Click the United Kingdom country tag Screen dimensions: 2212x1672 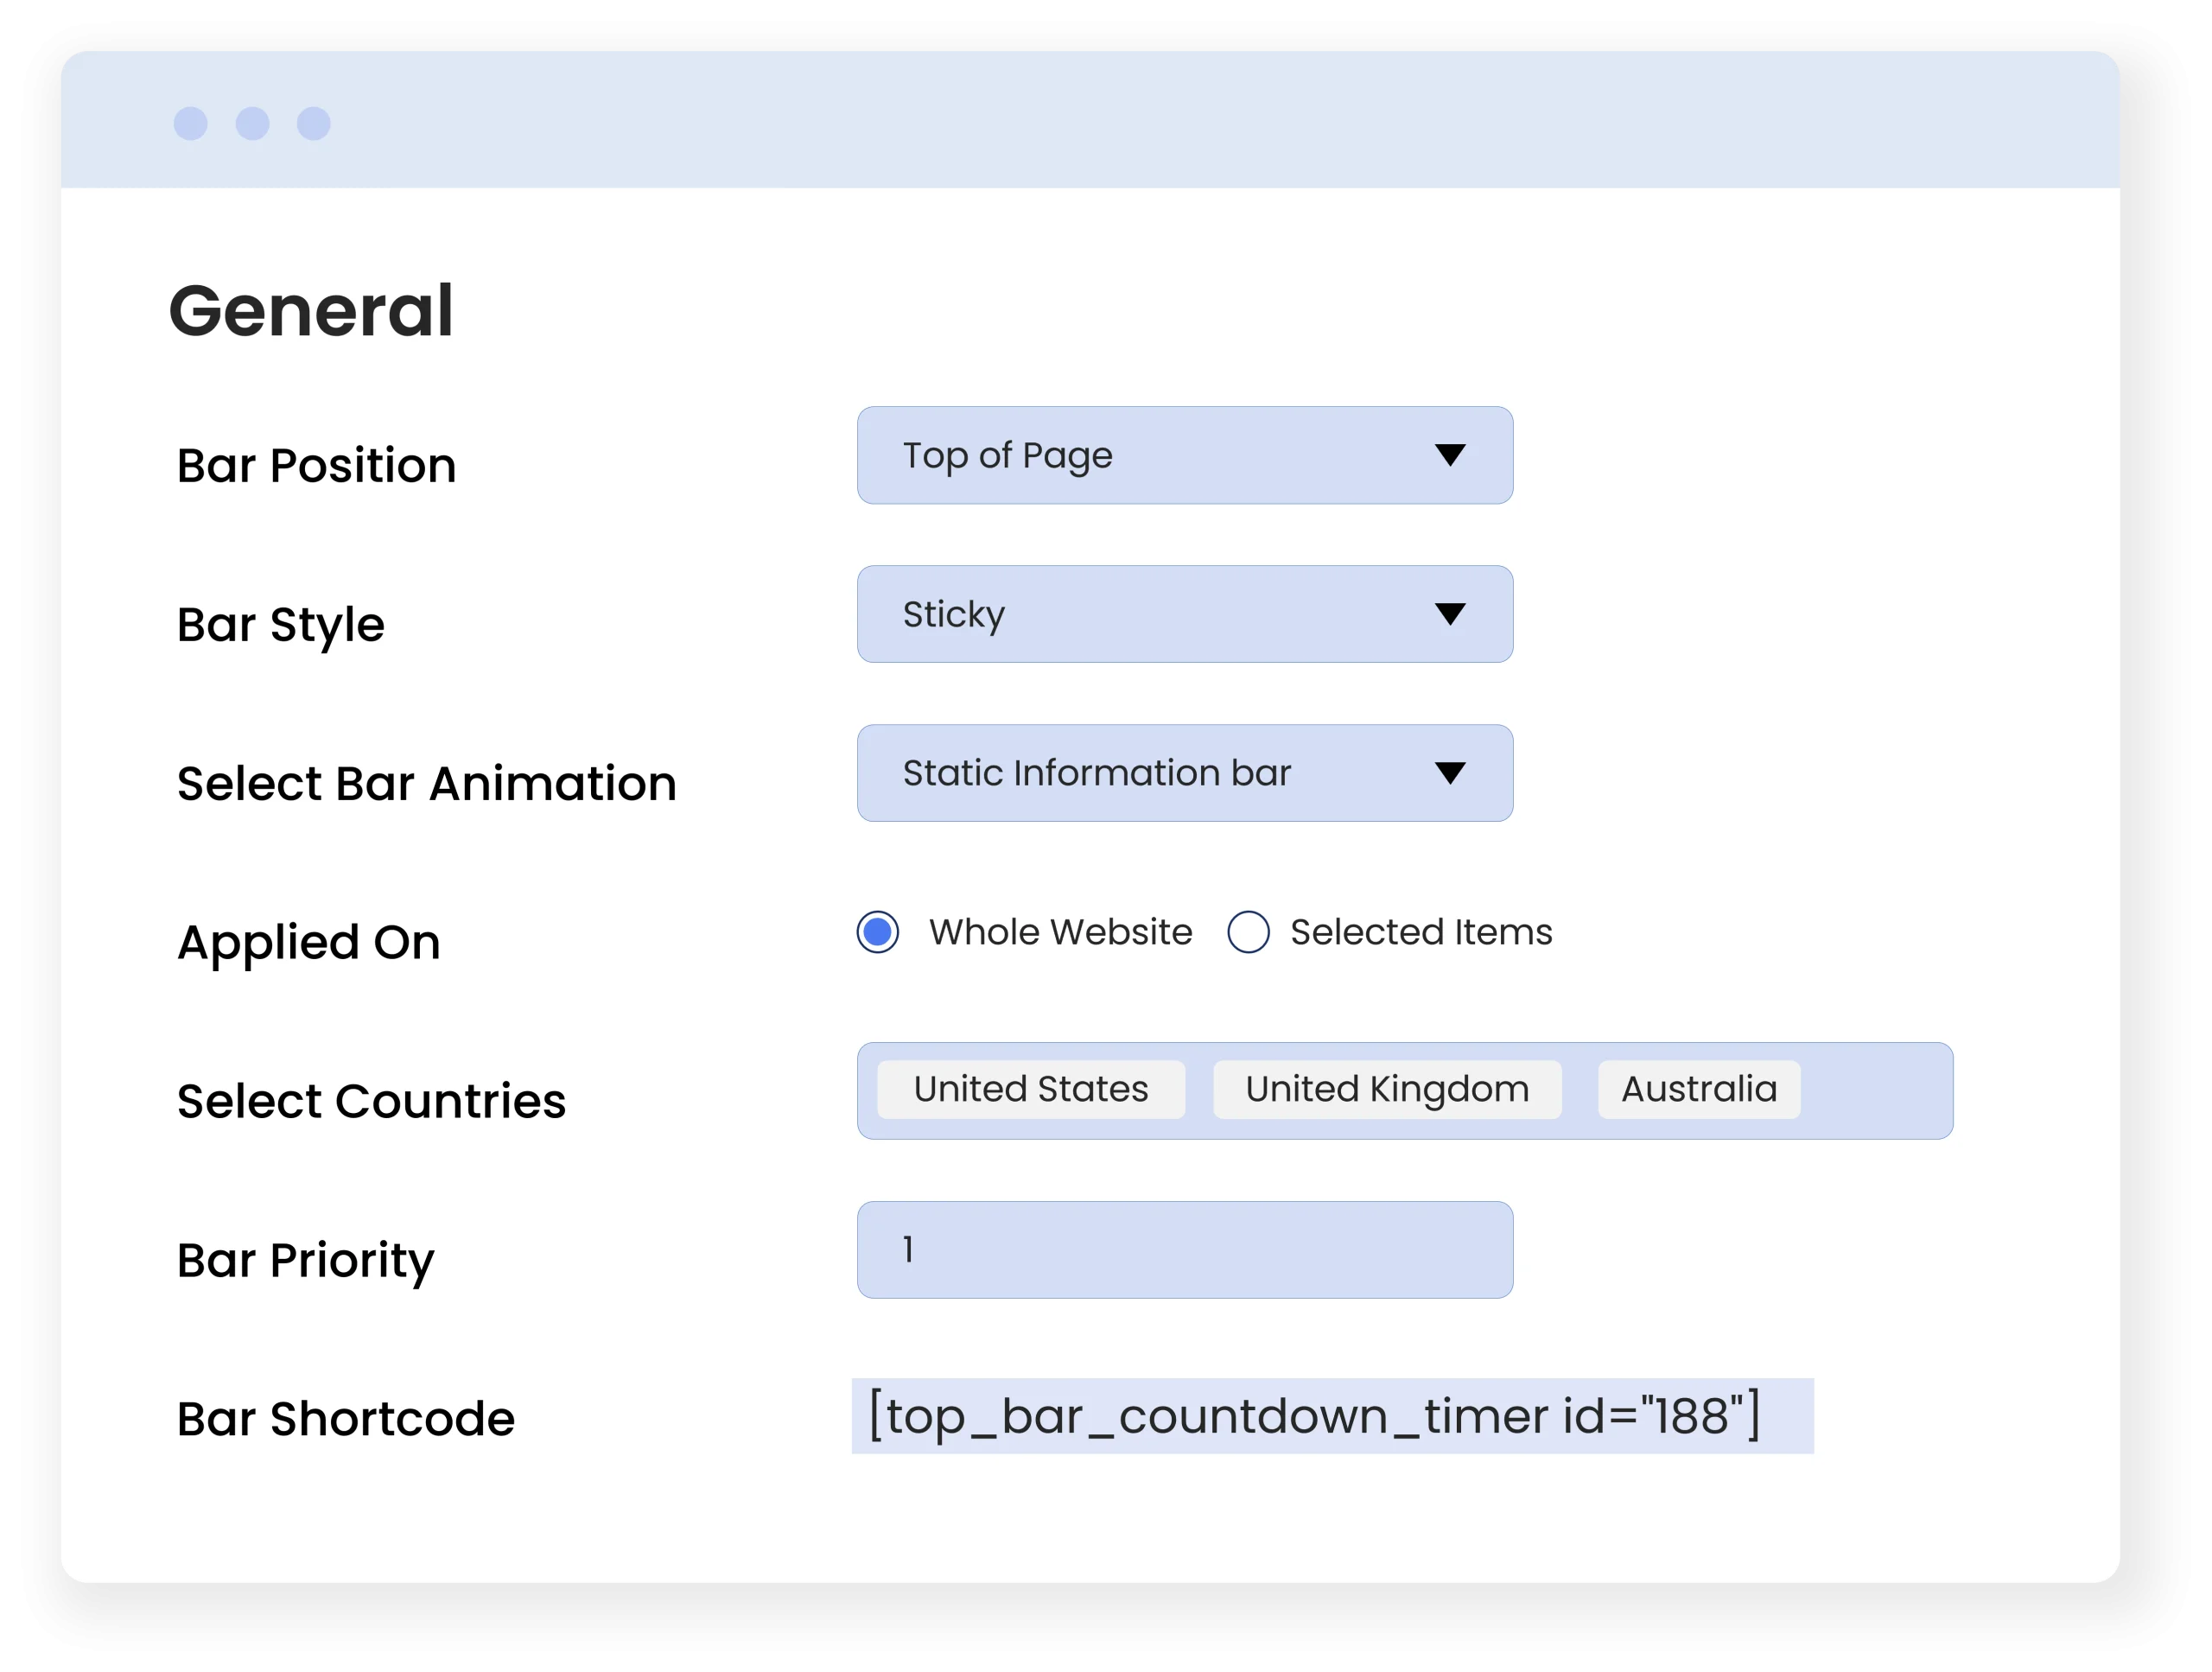(1386, 1089)
